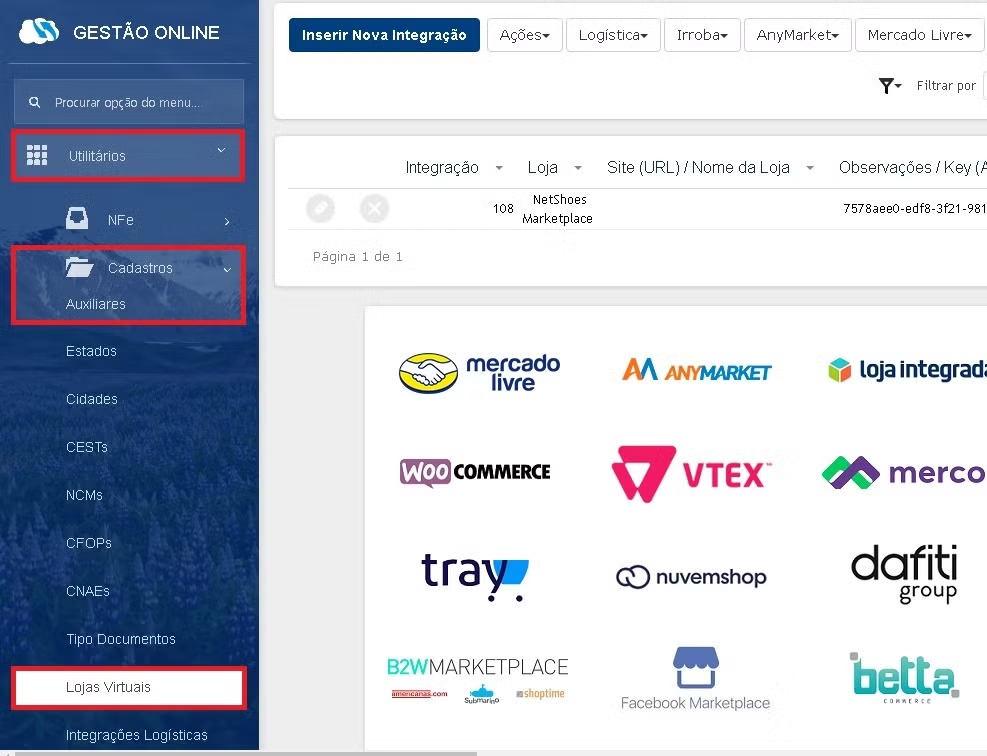Image resolution: width=987 pixels, height=756 pixels.
Task: Select the B2W Marketplace logo
Action: pyautogui.click(x=477, y=680)
